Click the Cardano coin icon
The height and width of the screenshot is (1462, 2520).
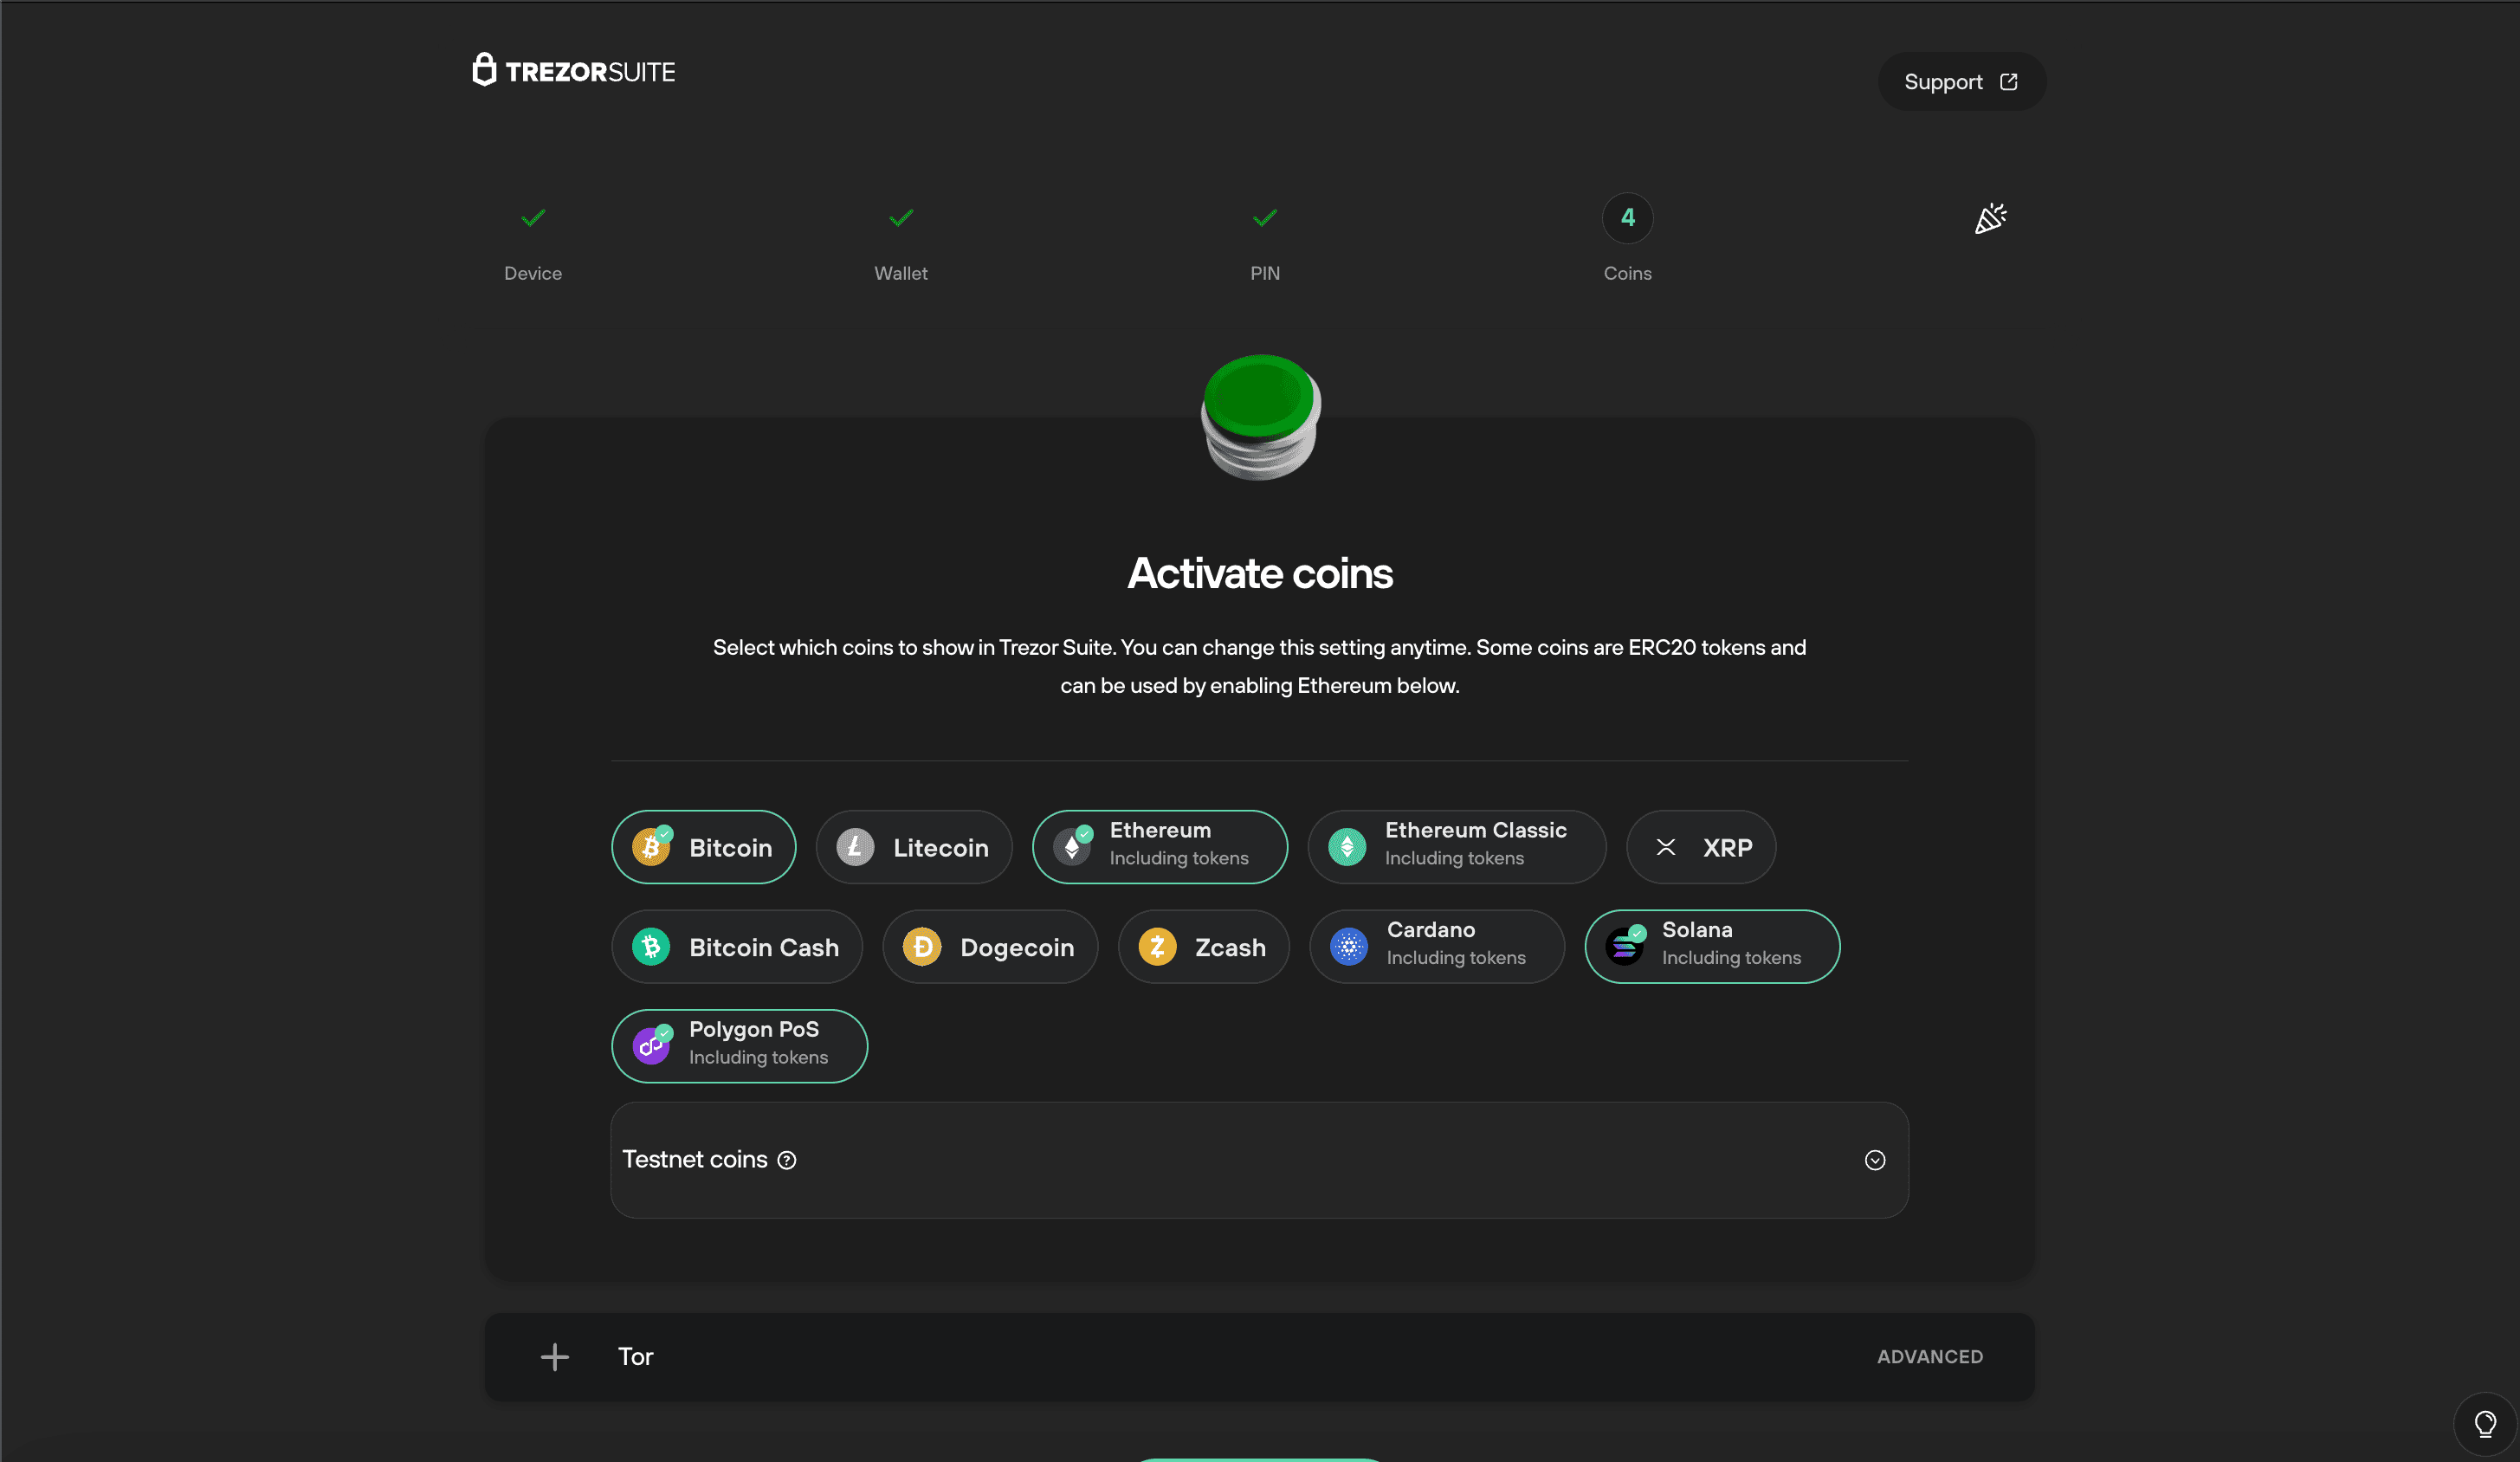(x=1349, y=947)
